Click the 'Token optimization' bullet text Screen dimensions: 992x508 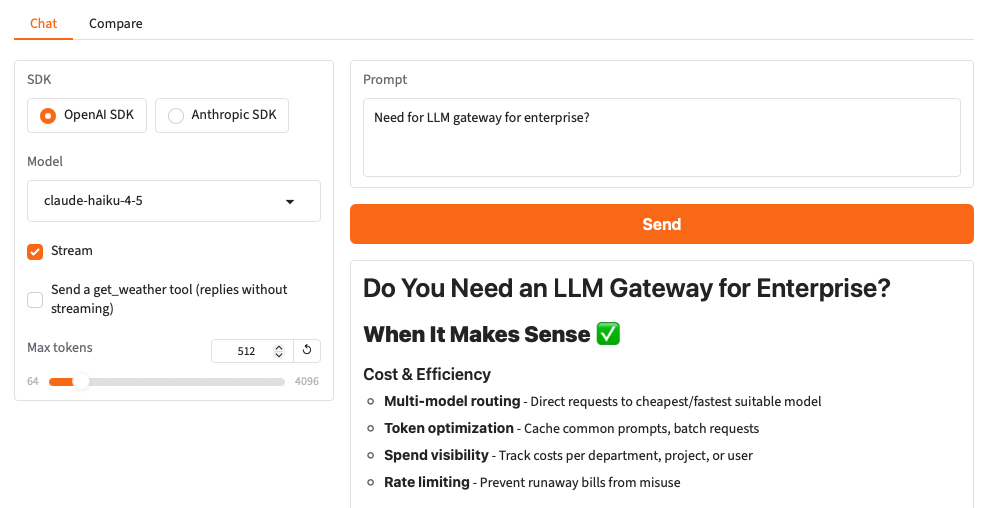coord(449,428)
